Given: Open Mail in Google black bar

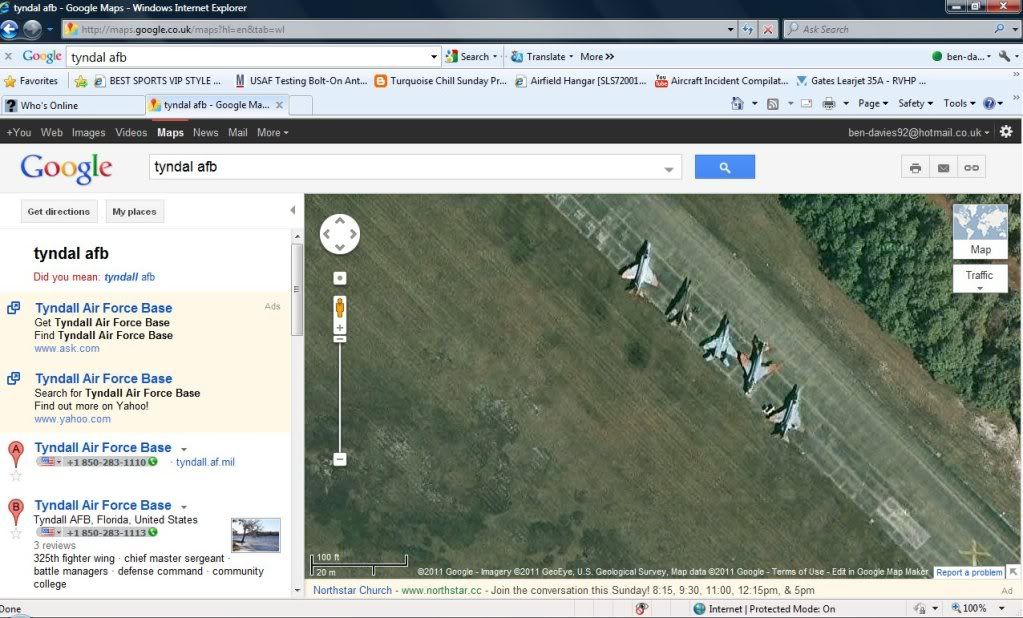Looking at the screenshot, I should click(x=237, y=132).
